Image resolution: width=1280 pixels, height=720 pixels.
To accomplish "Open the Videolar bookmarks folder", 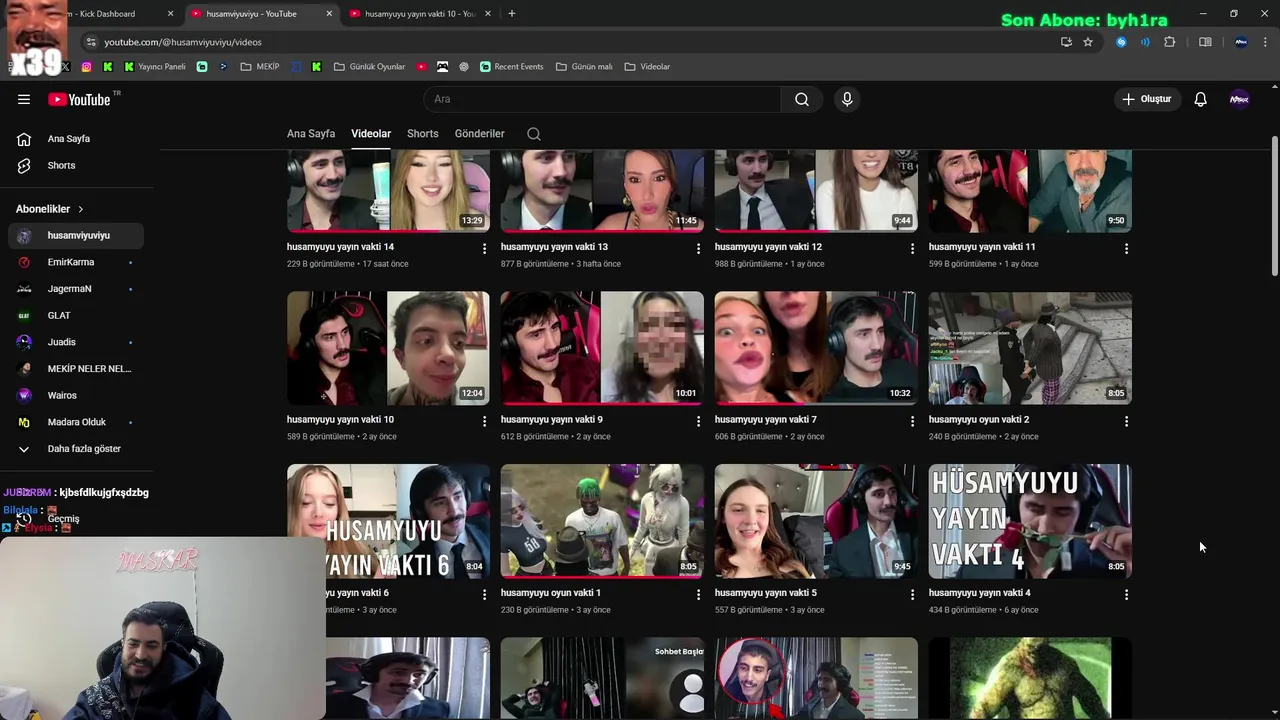I will [x=647, y=67].
